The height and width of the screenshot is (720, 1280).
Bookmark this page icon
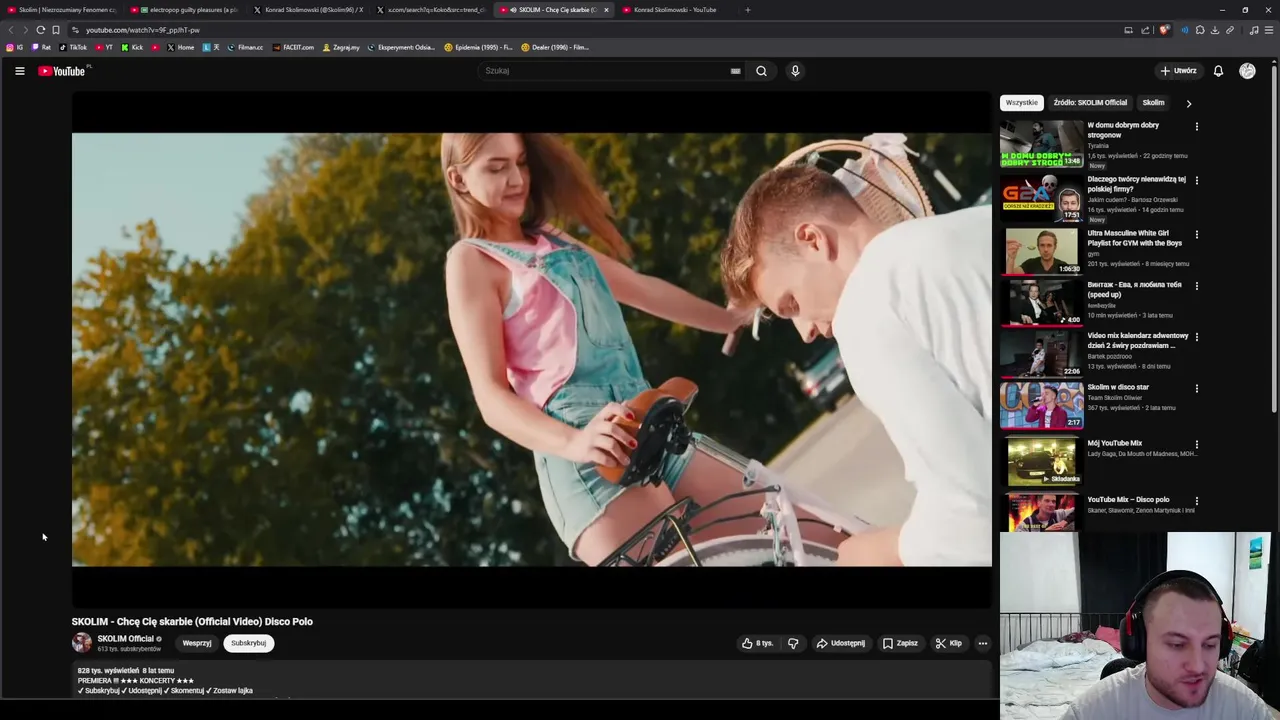click(56, 30)
